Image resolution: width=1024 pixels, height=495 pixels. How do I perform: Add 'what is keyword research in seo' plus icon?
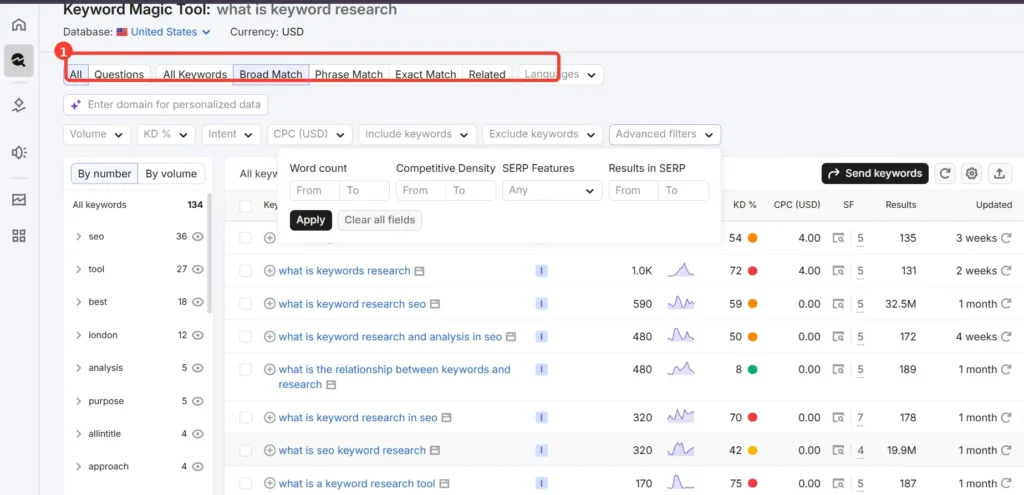coord(269,417)
